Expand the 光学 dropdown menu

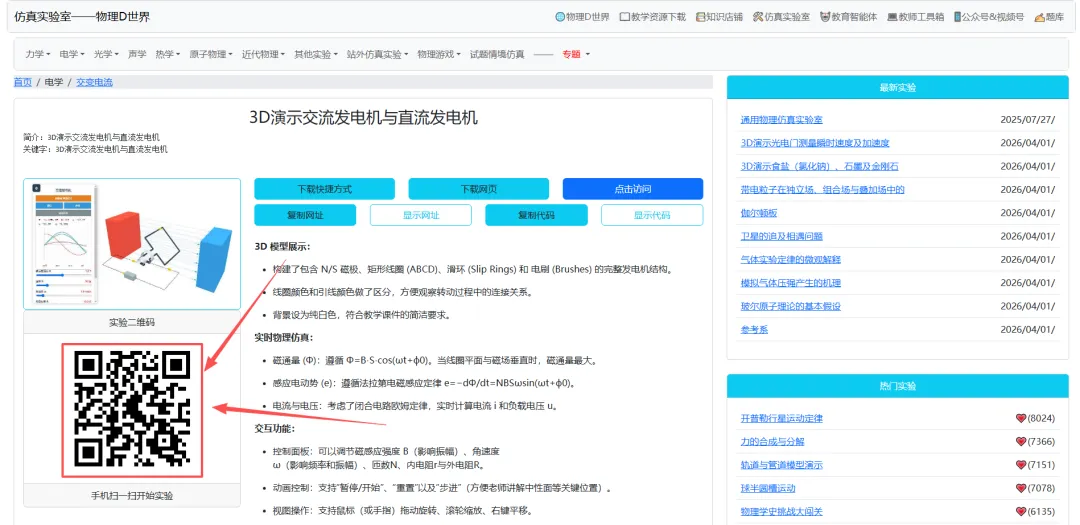[106, 54]
